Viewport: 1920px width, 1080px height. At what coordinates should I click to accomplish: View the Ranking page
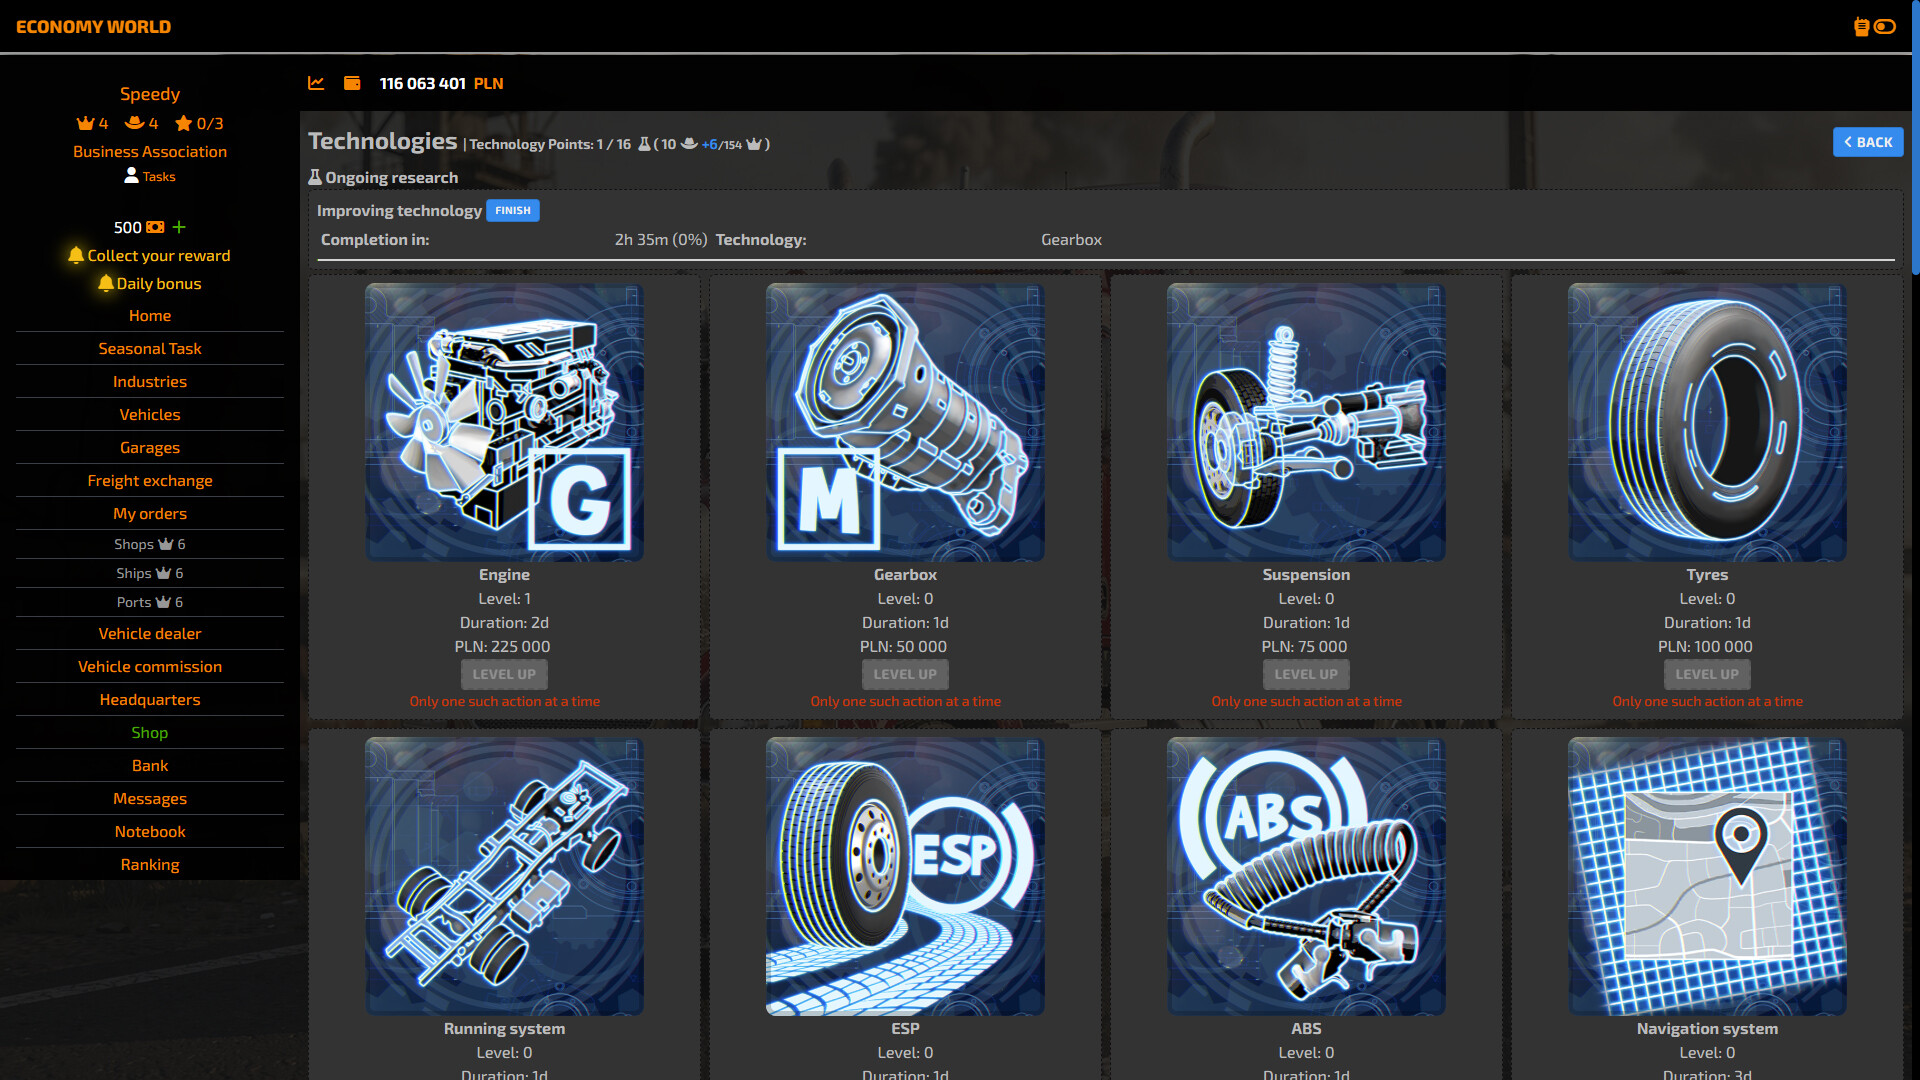(150, 864)
